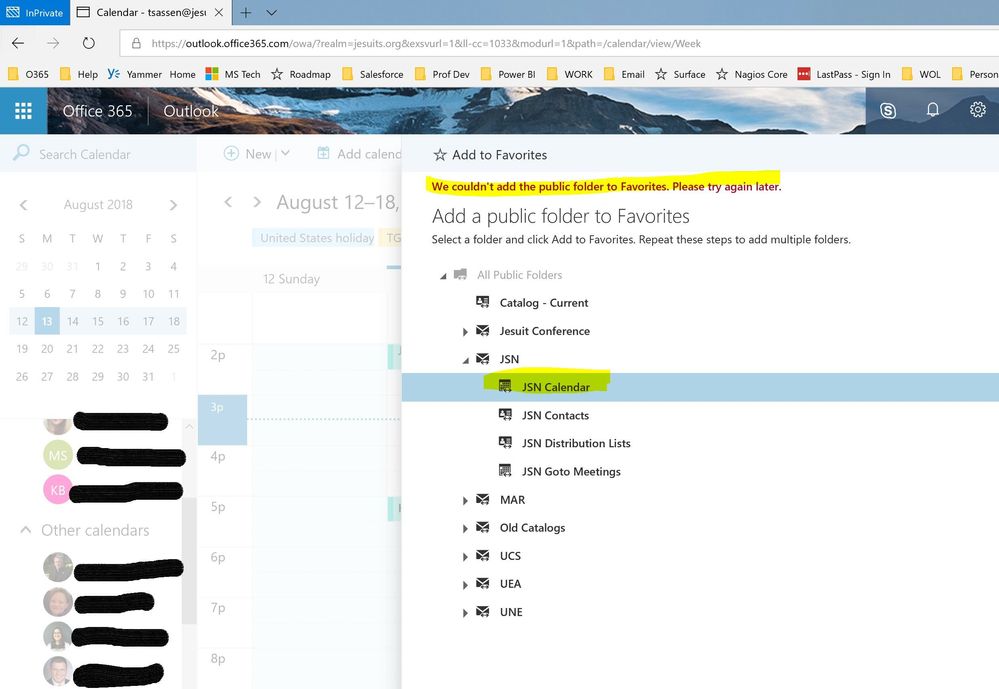This screenshot has height=689, width=999.
Task: Toggle the United States holiday calendar
Action: pos(315,238)
